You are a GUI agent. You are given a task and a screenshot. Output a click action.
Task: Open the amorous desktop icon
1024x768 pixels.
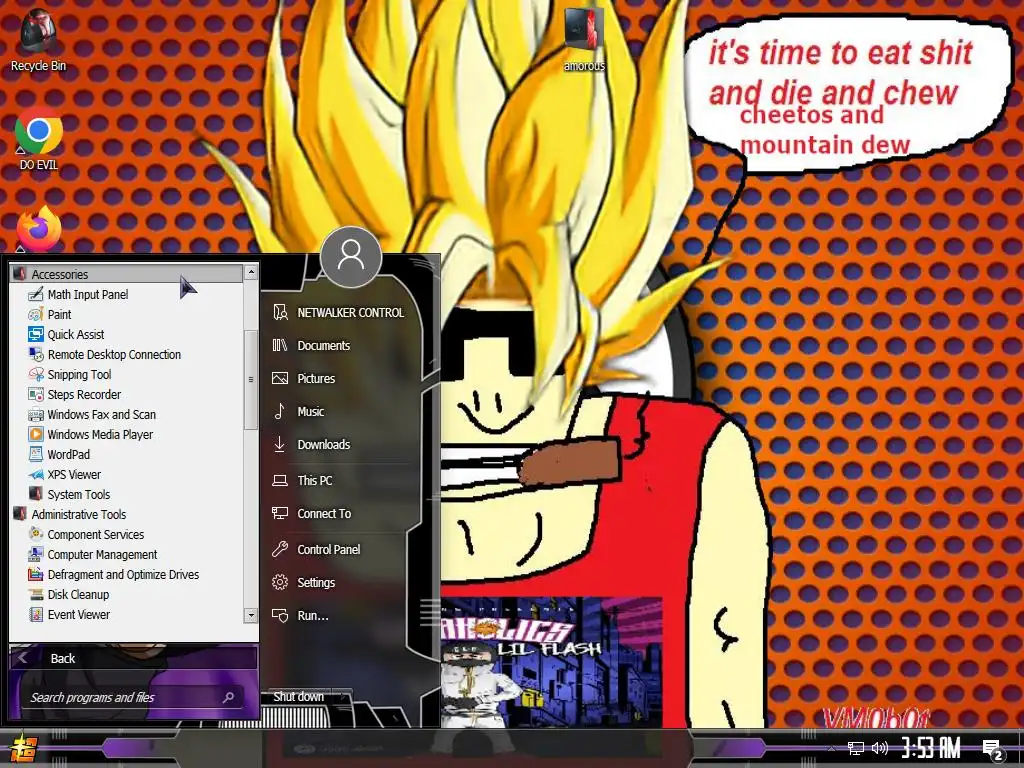[584, 39]
